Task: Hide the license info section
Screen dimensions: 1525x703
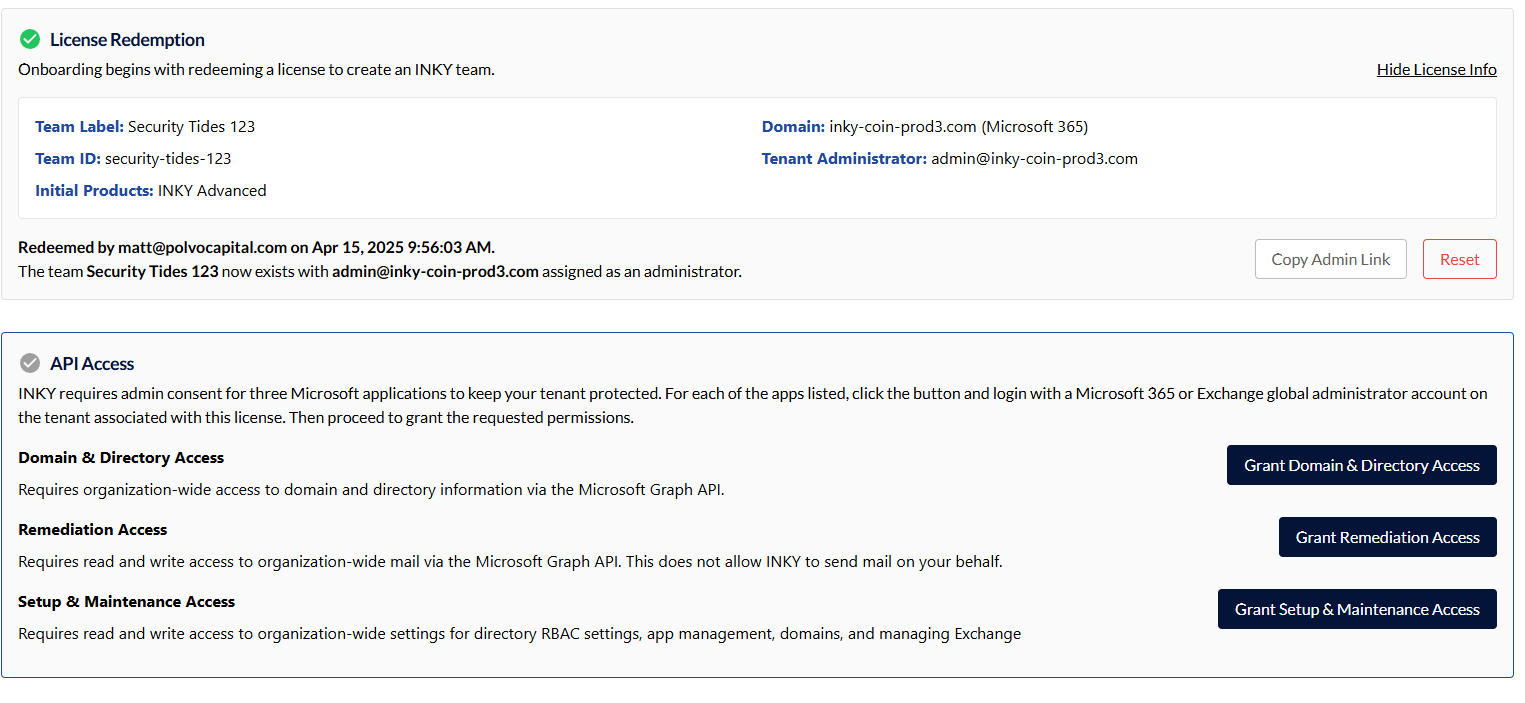Action: (x=1436, y=70)
